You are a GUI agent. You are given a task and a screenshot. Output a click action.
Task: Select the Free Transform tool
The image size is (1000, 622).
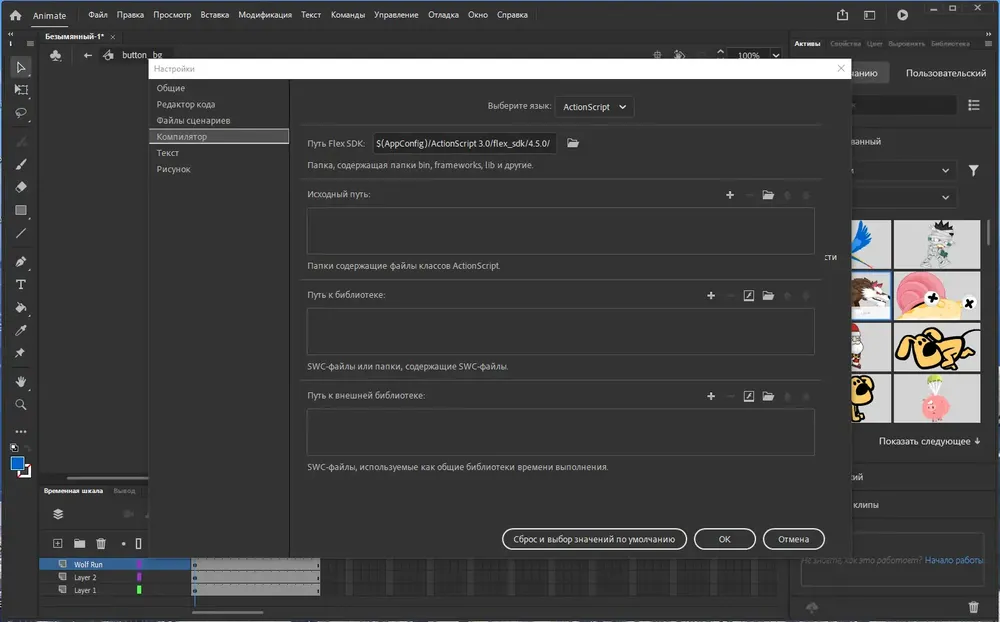click(x=21, y=90)
